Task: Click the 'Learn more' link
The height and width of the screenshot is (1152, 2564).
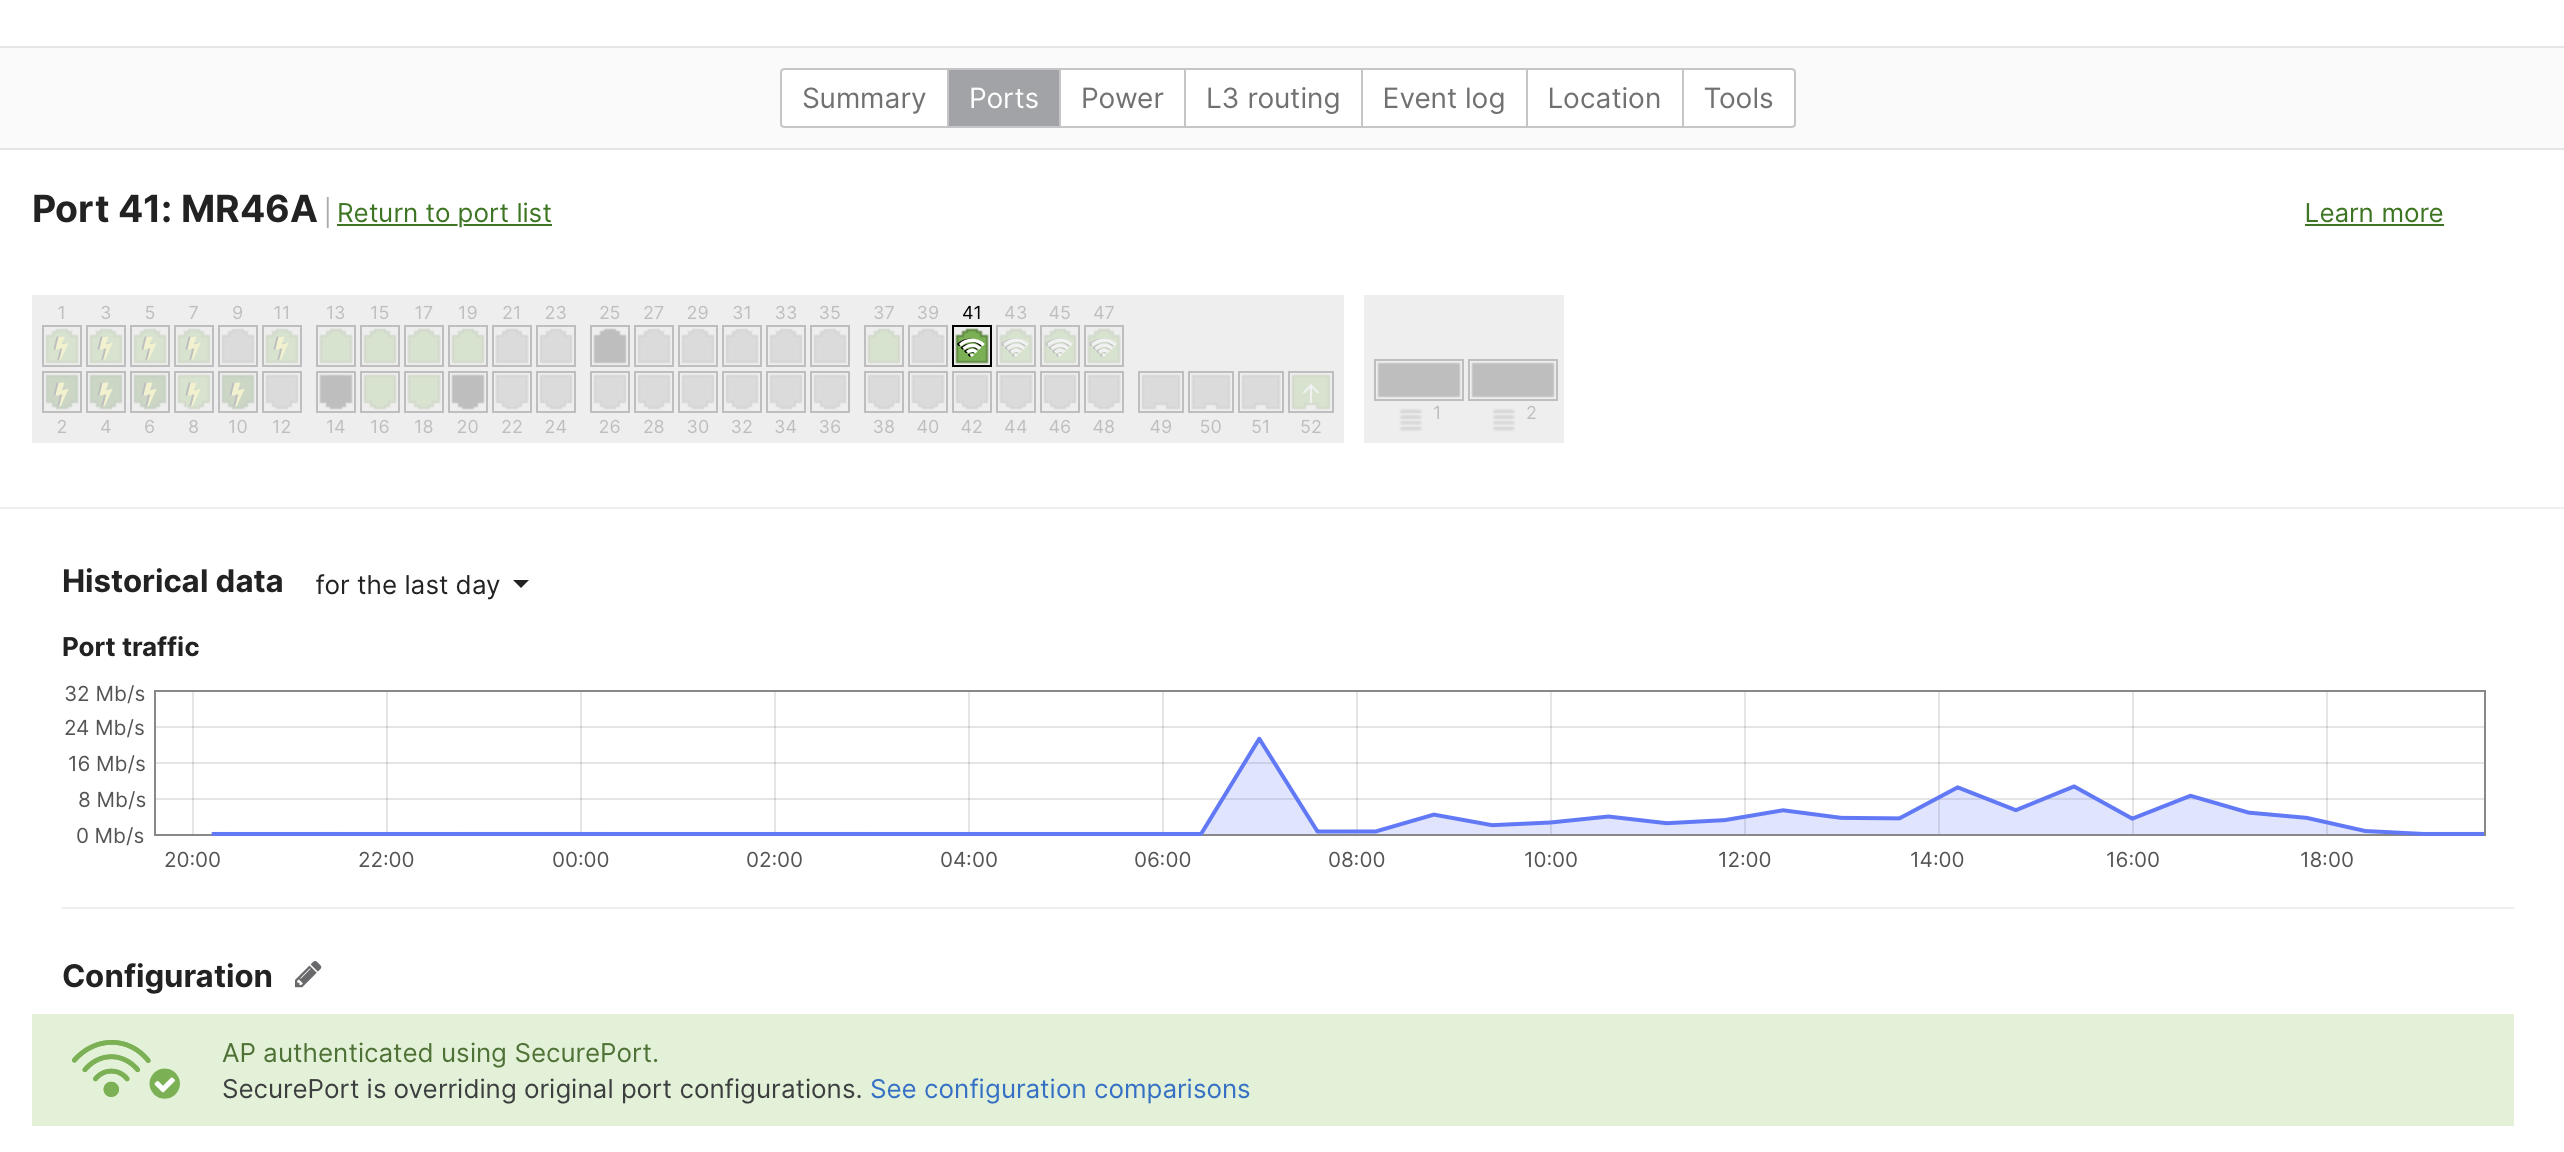Action: [2373, 212]
